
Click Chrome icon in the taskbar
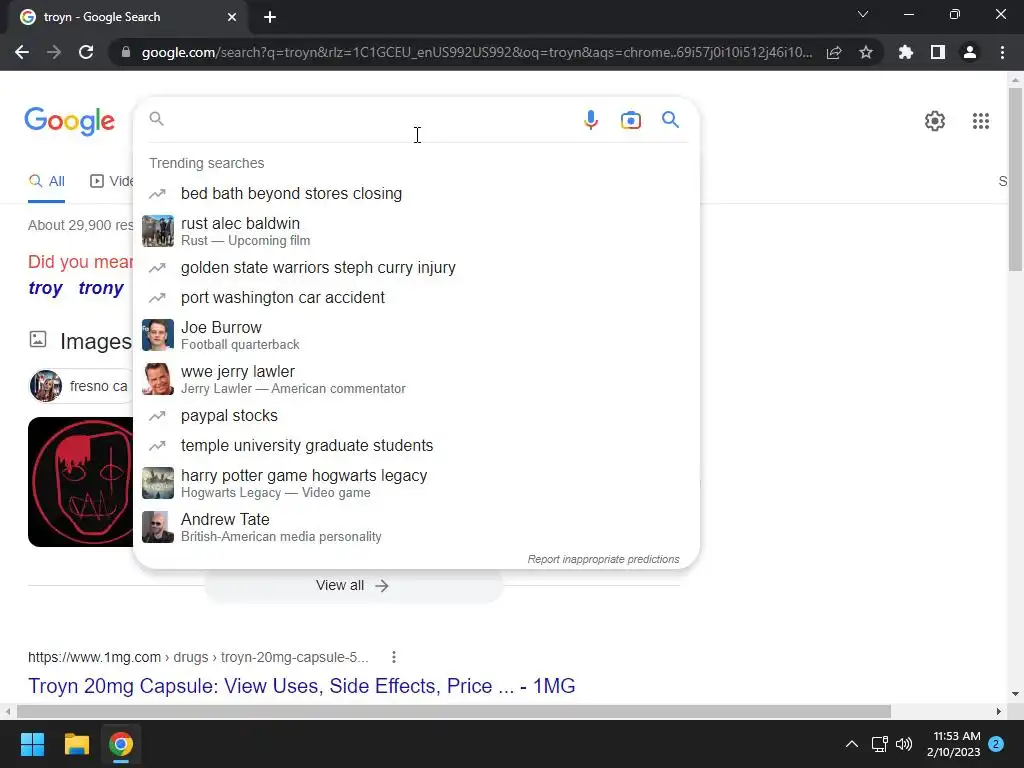(121, 744)
